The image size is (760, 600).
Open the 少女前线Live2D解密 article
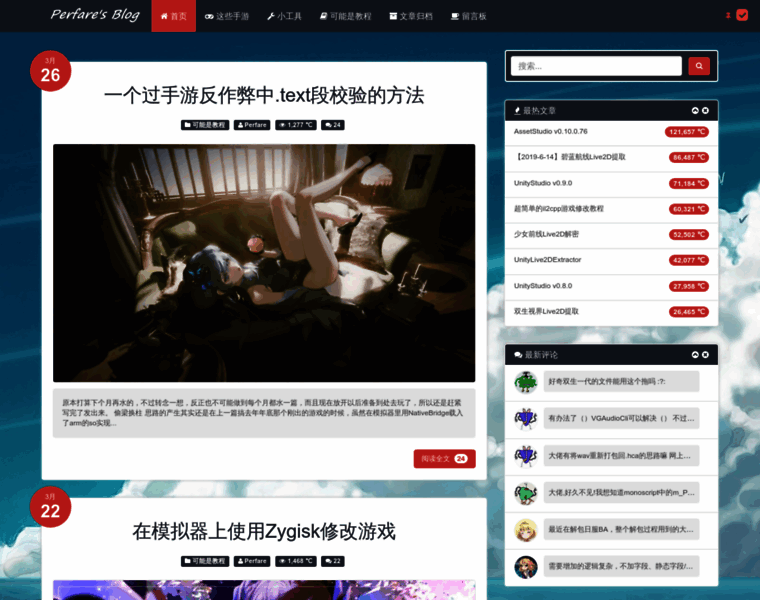pos(546,235)
